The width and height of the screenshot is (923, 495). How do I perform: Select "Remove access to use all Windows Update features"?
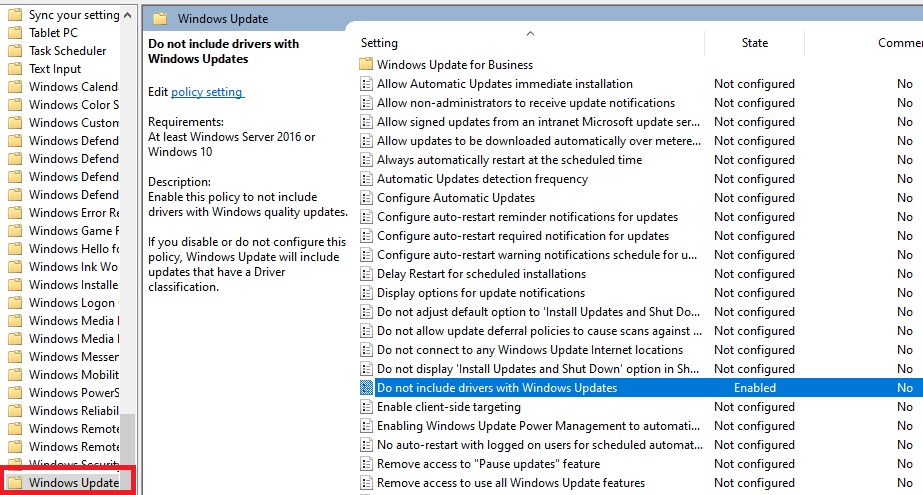click(x=510, y=483)
